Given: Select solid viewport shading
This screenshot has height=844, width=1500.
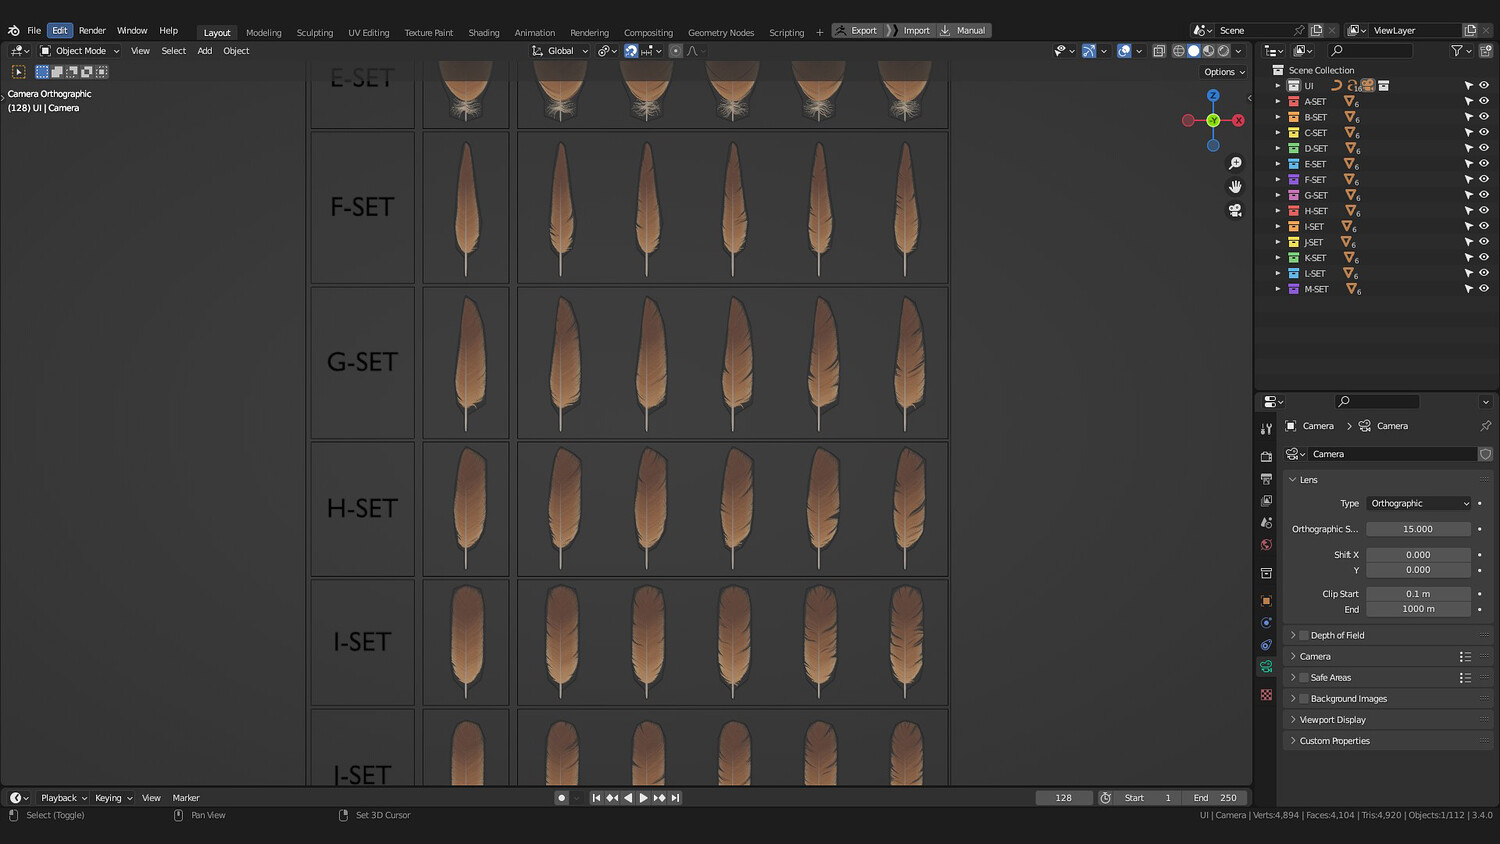Looking at the screenshot, I should [1194, 51].
